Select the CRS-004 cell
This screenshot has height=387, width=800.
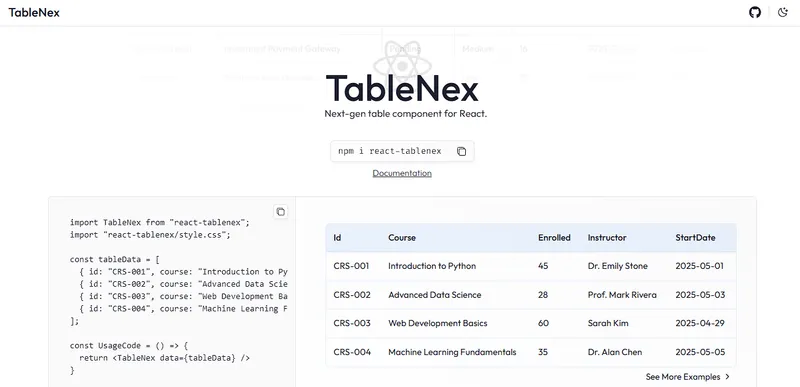pyautogui.click(x=352, y=352)
